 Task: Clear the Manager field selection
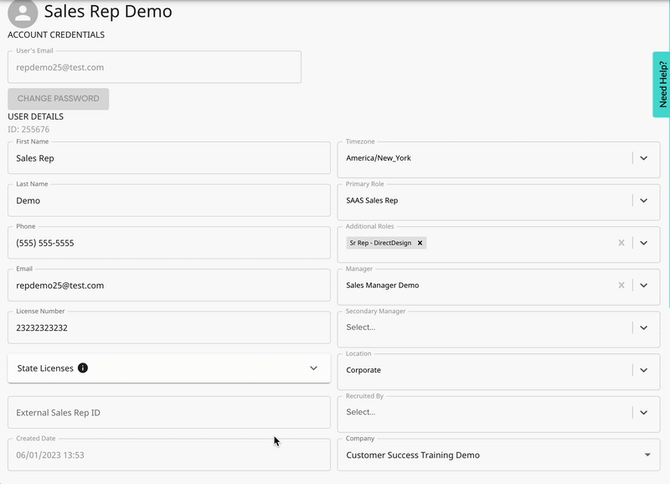621,285
